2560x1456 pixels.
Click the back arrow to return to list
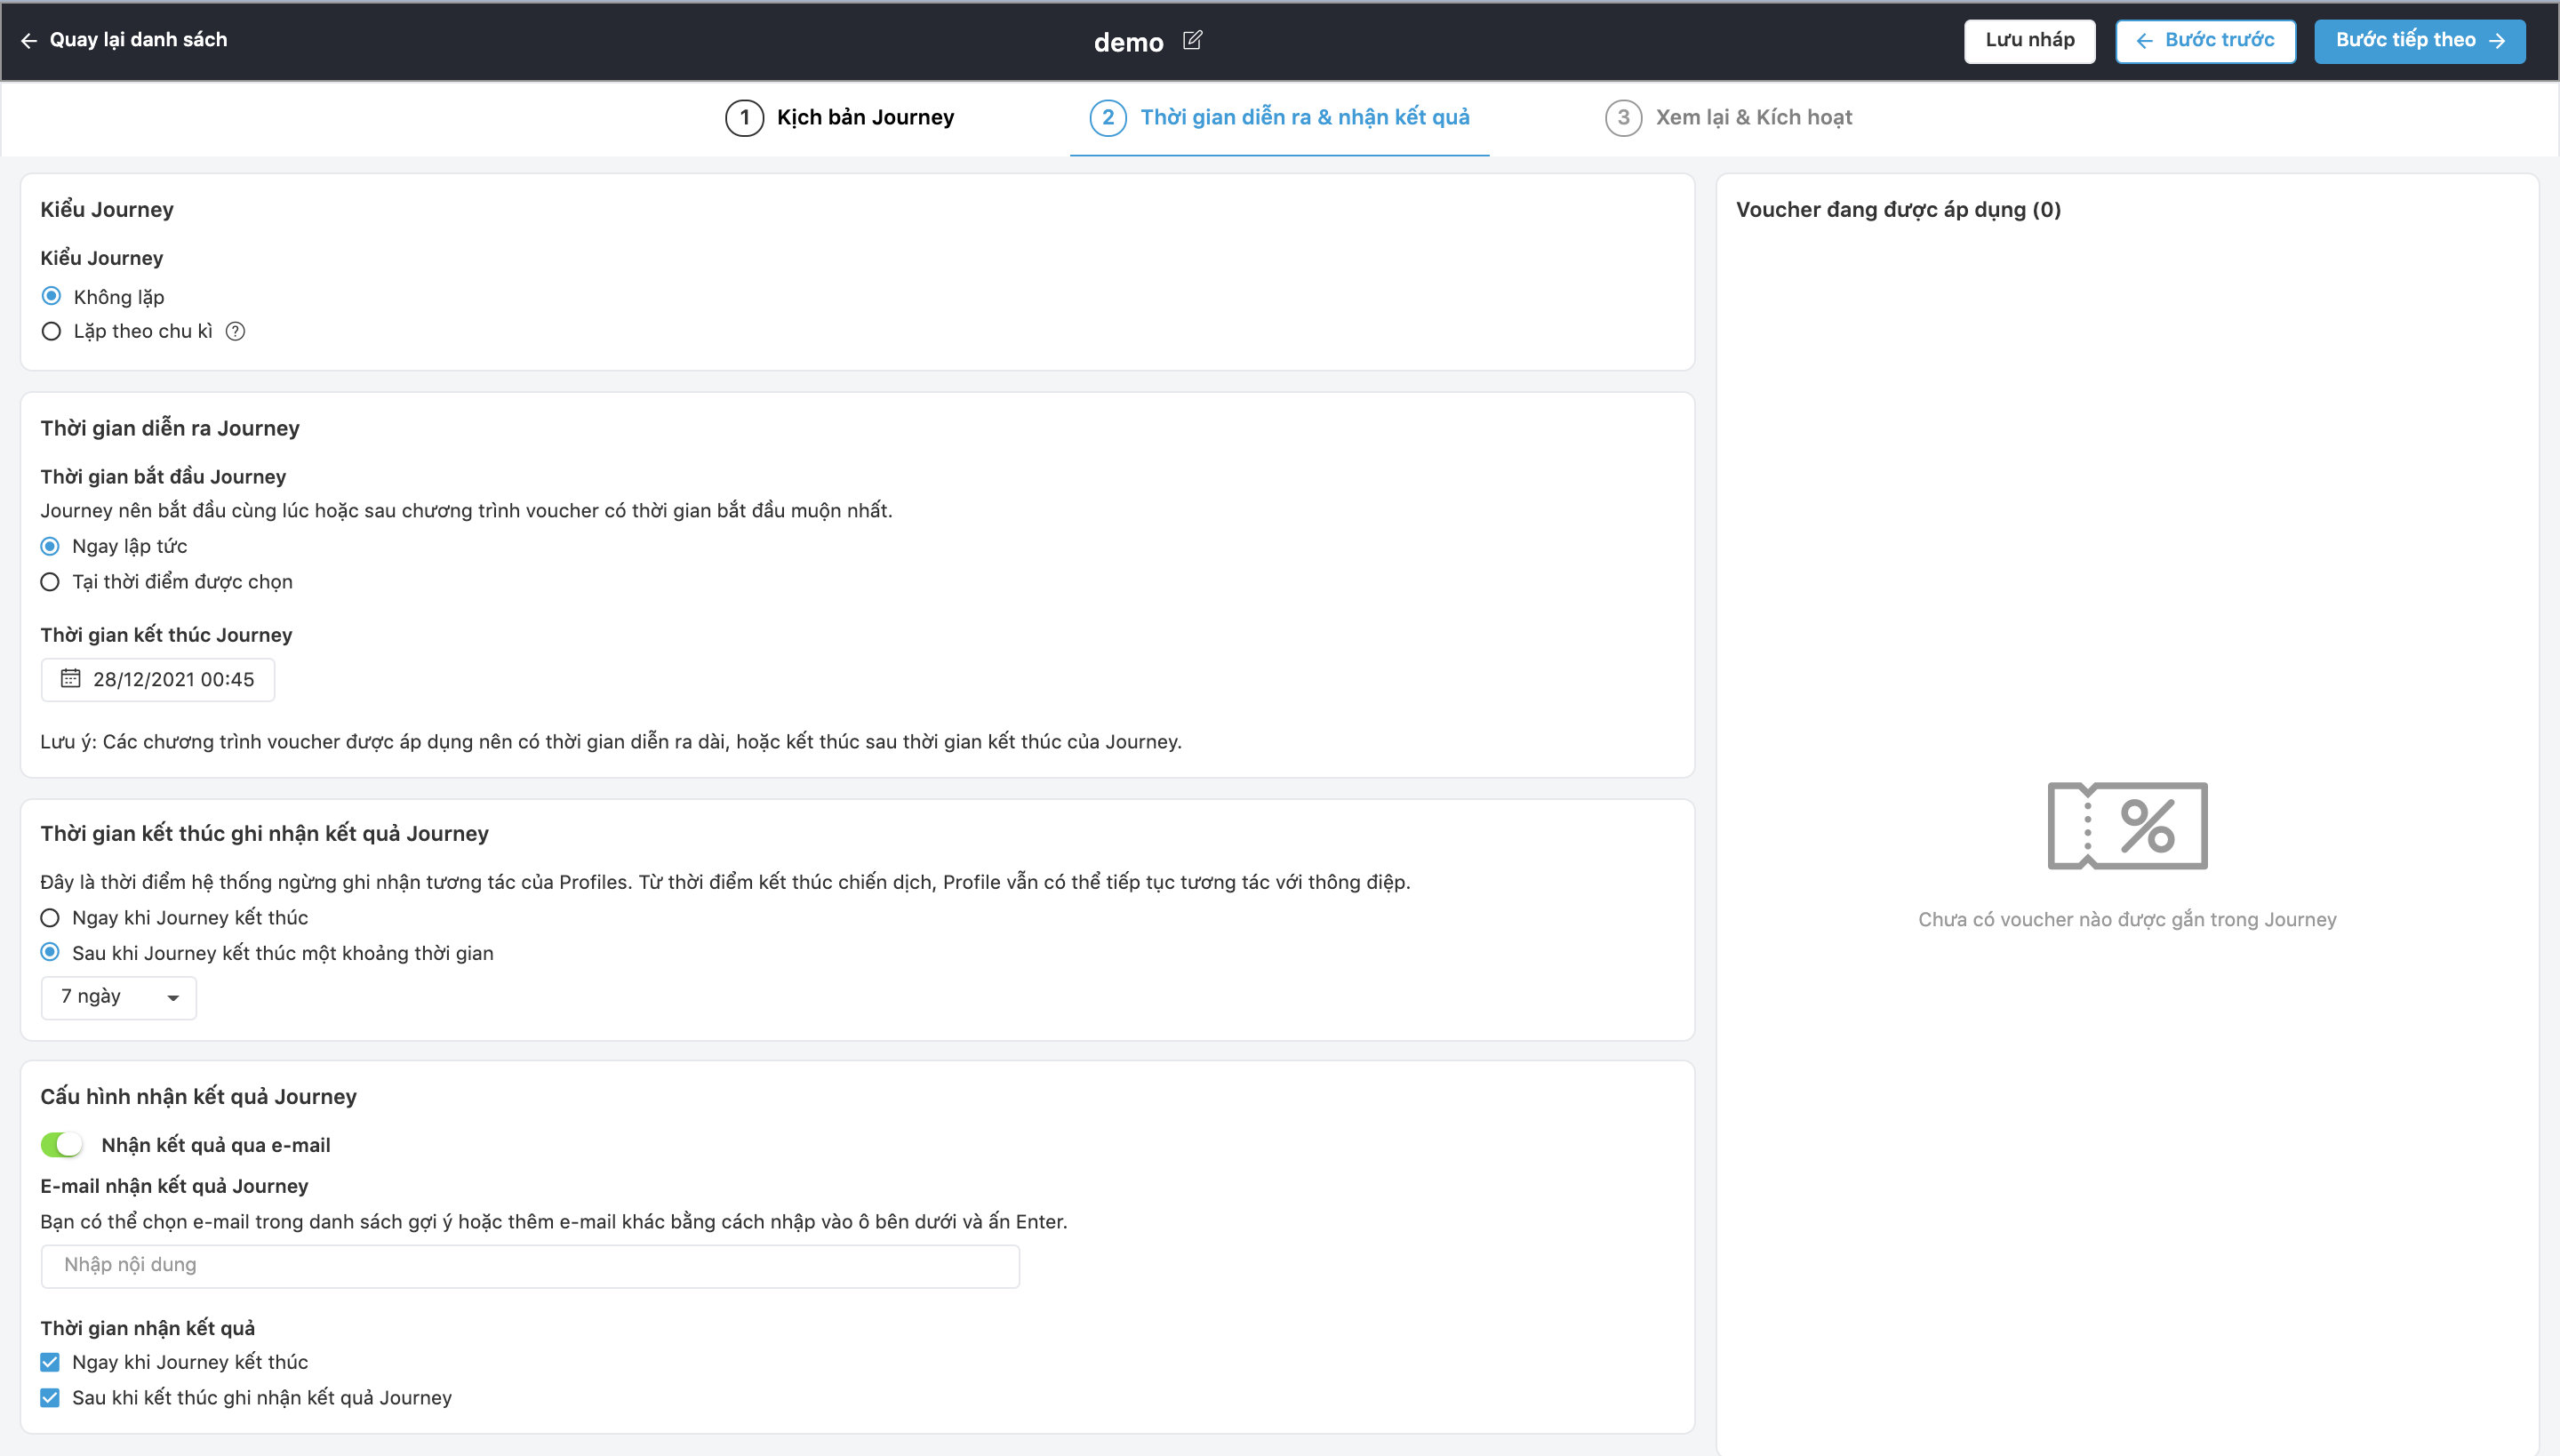coord(29,40)
